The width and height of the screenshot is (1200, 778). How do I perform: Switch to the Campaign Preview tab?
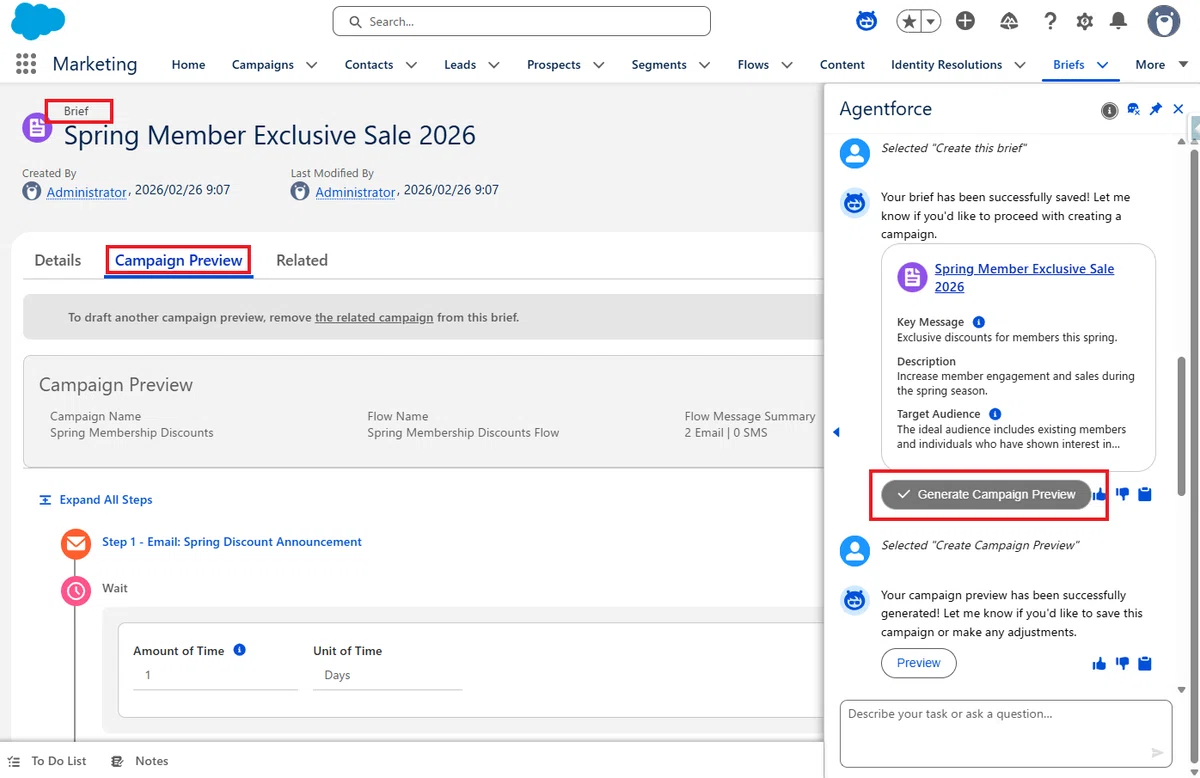click(179, 260)
